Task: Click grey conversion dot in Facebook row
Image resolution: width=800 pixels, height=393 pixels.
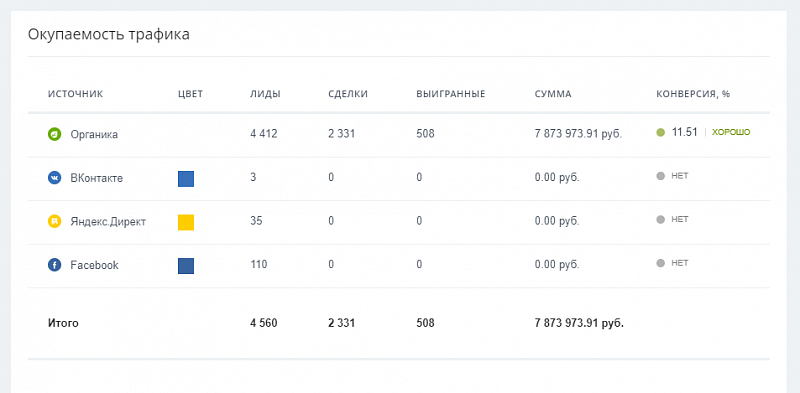Action: tap(661, 263)
